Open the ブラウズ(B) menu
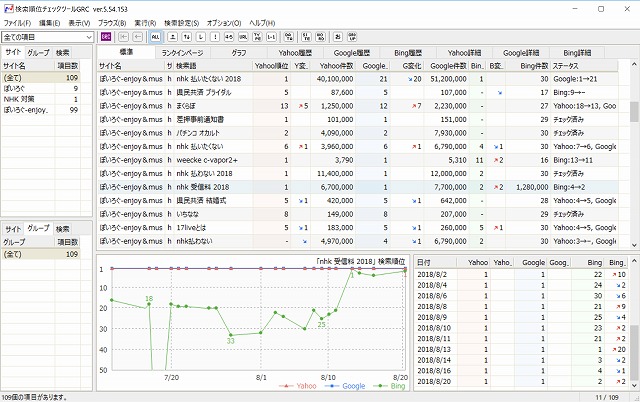Screen dimensions: 640x402 tap(112, 23)
